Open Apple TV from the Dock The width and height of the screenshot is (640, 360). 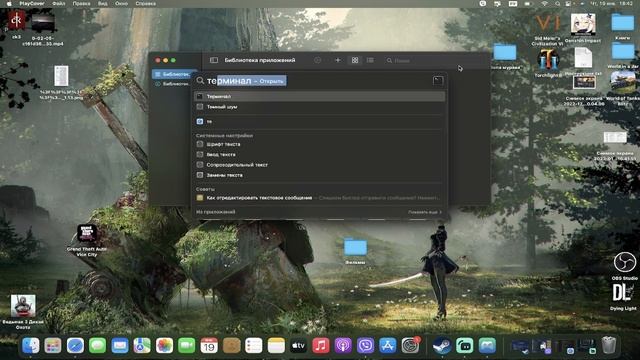(298, 346)
